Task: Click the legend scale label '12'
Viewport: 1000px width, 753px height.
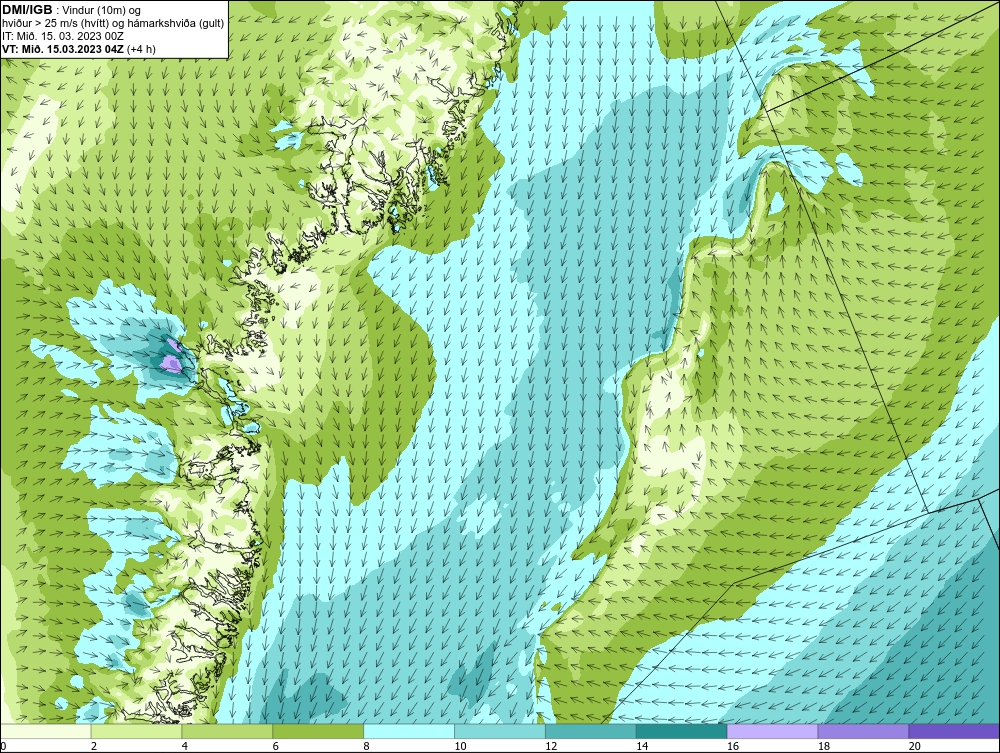Action: [551, 746]
